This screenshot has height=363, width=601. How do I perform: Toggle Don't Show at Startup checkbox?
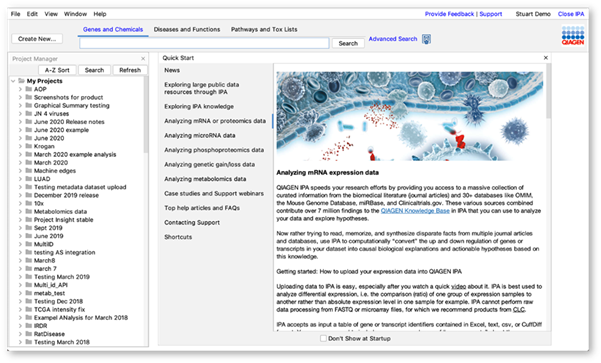click(323, 338)
